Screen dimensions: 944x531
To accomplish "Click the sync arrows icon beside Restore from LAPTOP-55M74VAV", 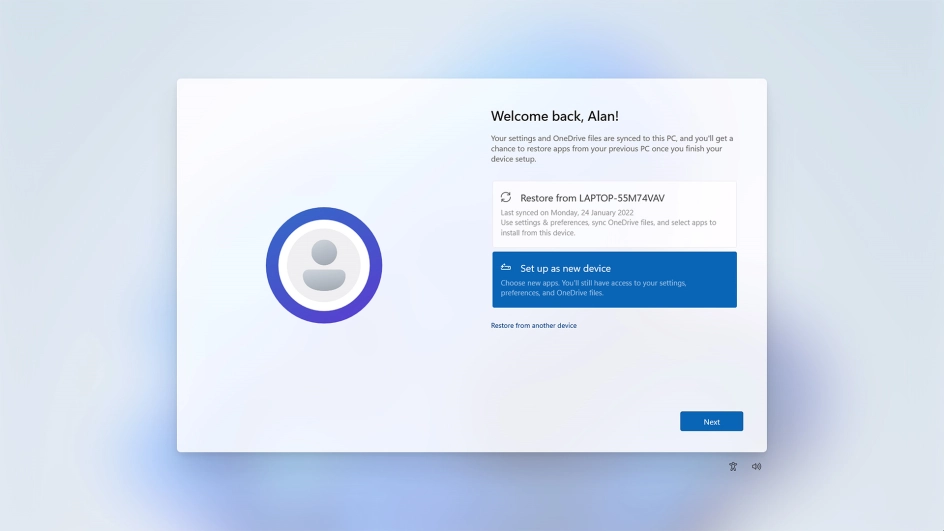I will [506, 197].
